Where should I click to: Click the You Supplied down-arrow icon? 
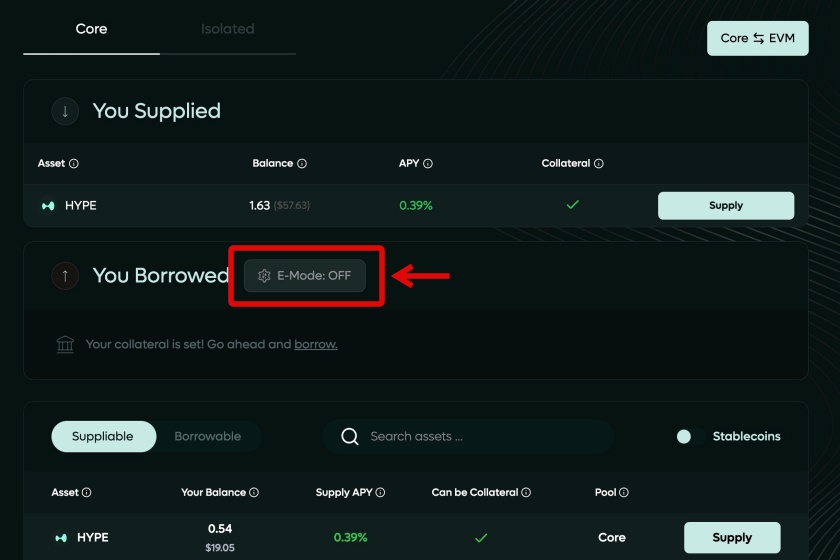tap(65, 111)
